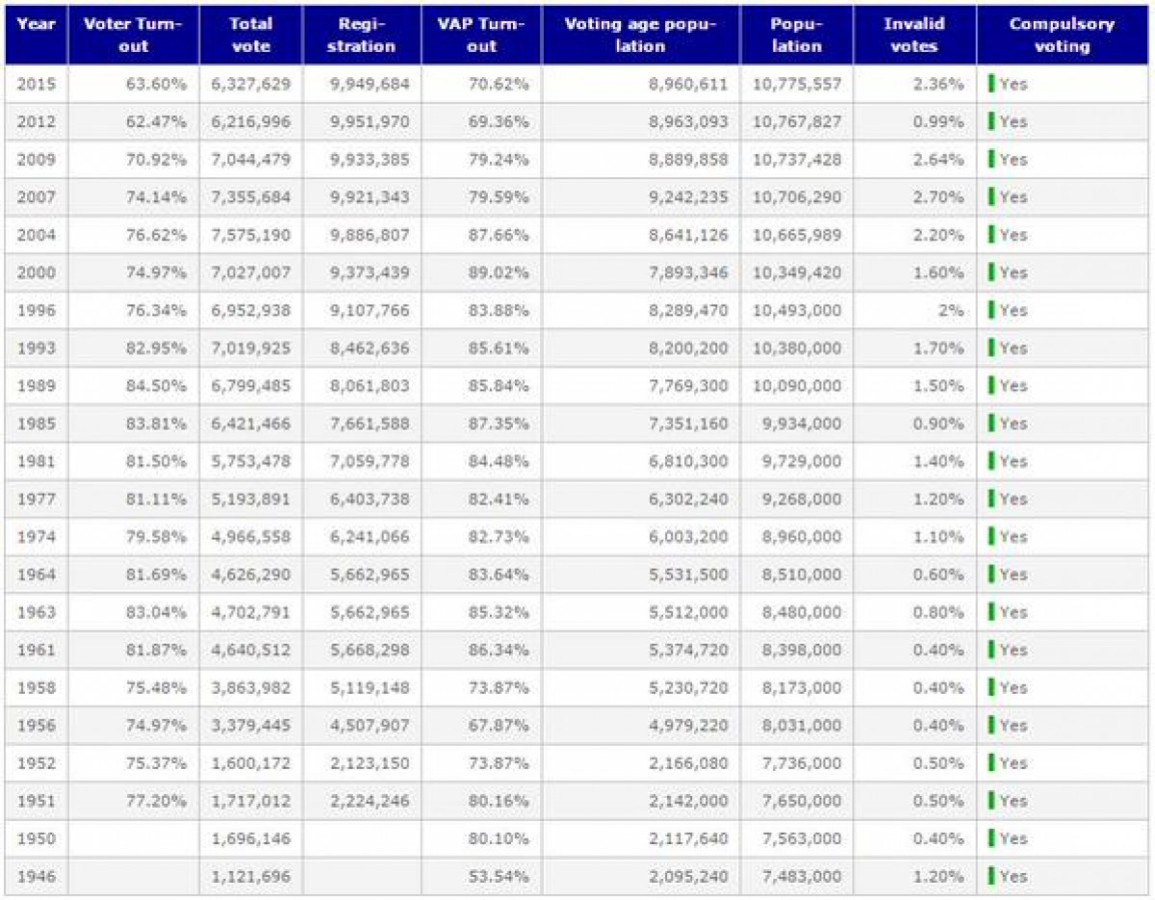Click the Voting age population header
This screenshot has height=900, width=1155.
pos(641,35)
